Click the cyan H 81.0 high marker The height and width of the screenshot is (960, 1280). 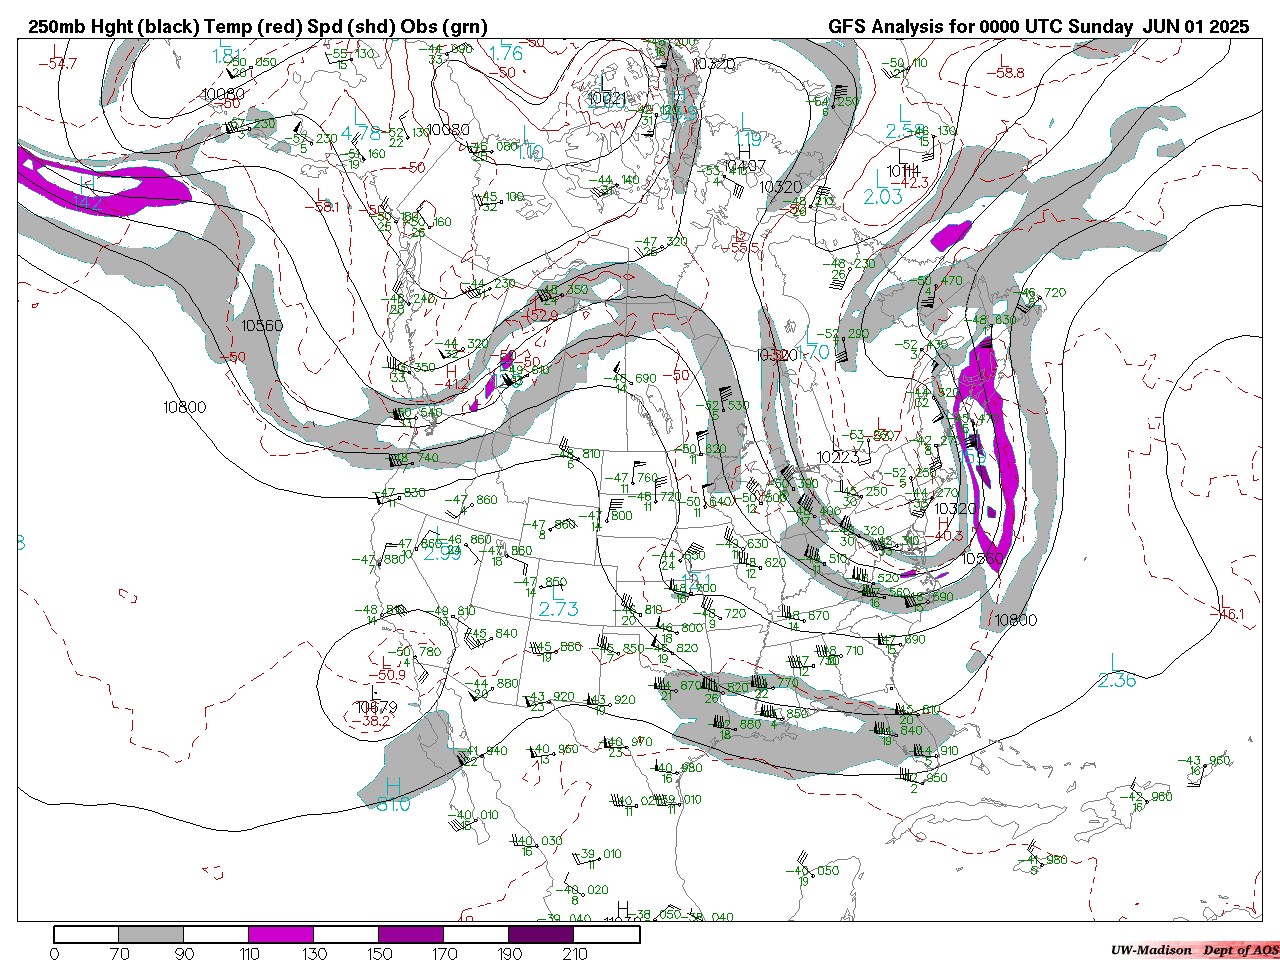click(392, 797)
